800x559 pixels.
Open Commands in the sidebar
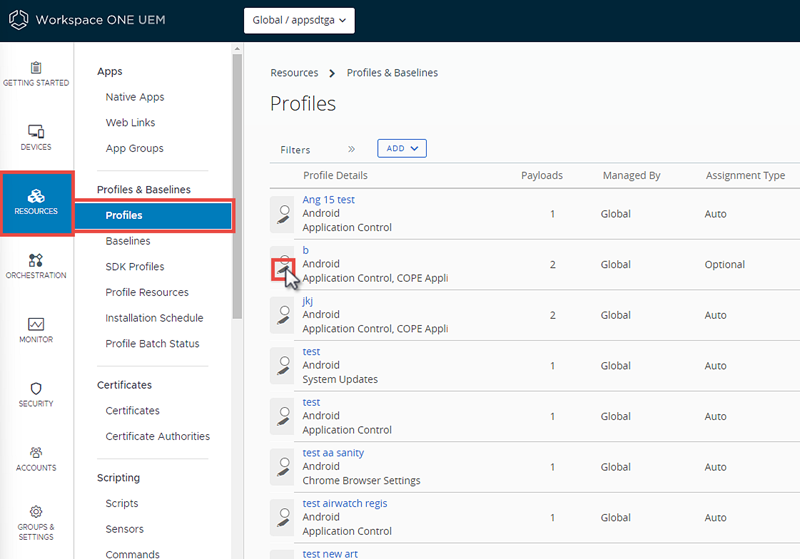pyautogui.click(x=132, y=554)
